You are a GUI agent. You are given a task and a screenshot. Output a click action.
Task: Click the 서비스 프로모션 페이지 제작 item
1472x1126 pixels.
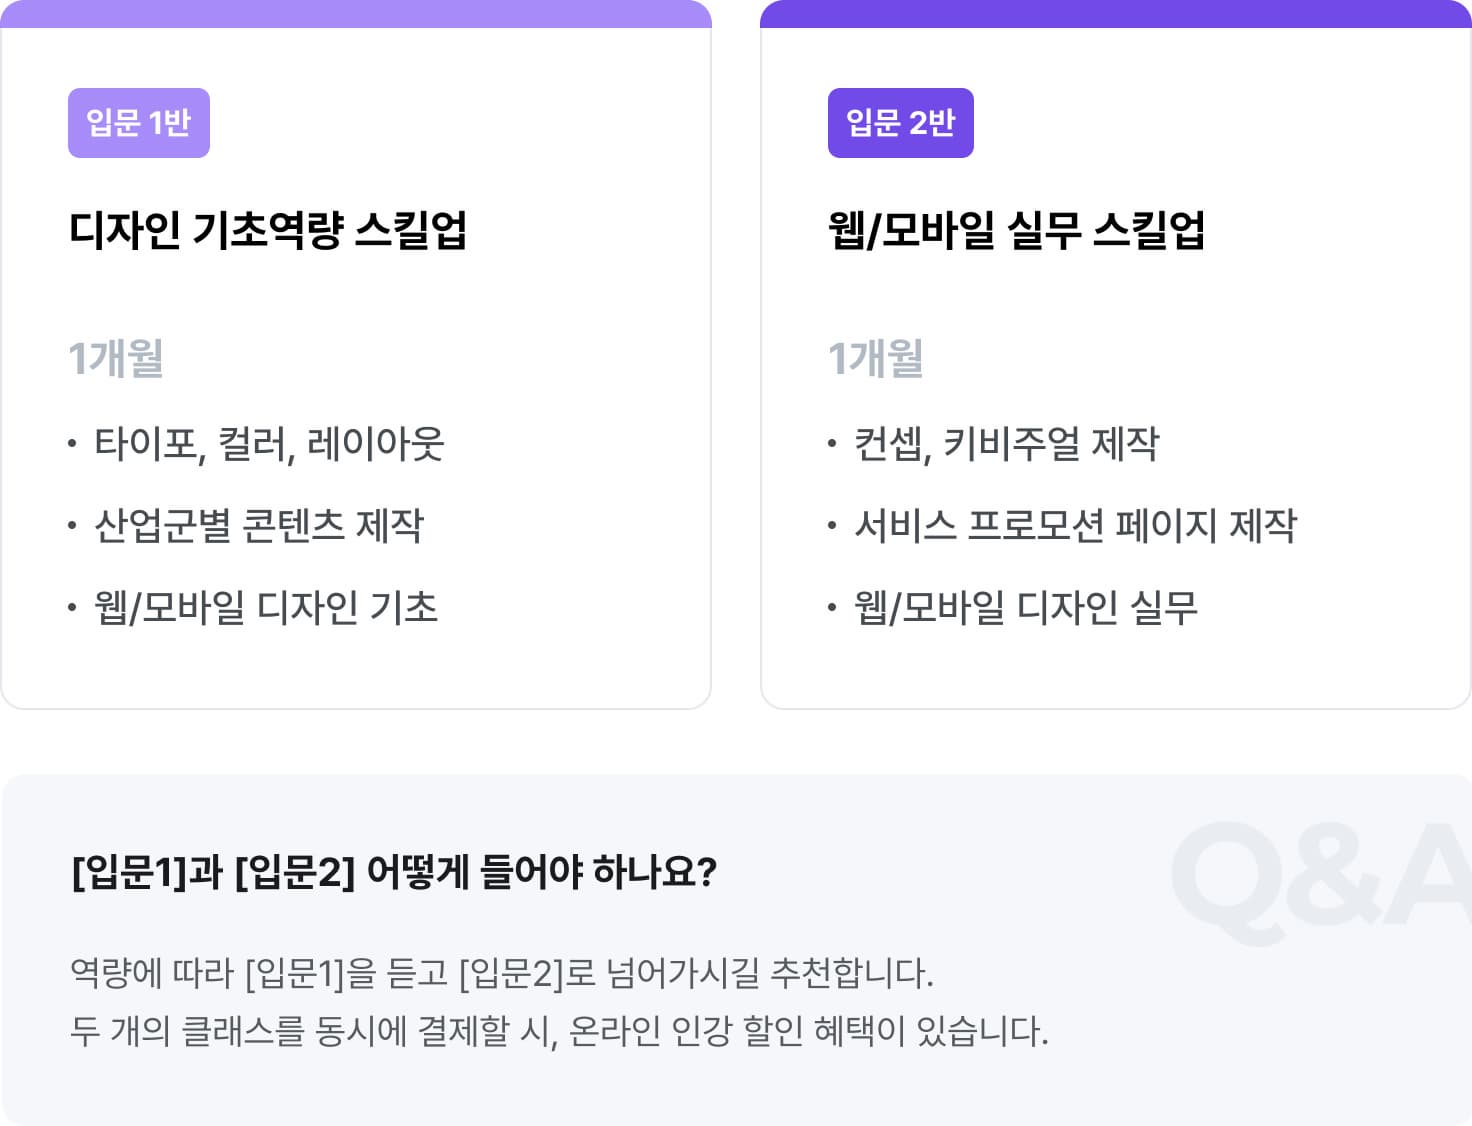coord(1075,525)
